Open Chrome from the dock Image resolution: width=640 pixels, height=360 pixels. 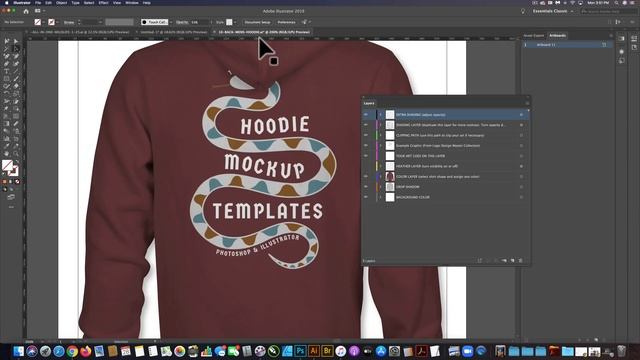pyautogui.click(x=72, y=351)
